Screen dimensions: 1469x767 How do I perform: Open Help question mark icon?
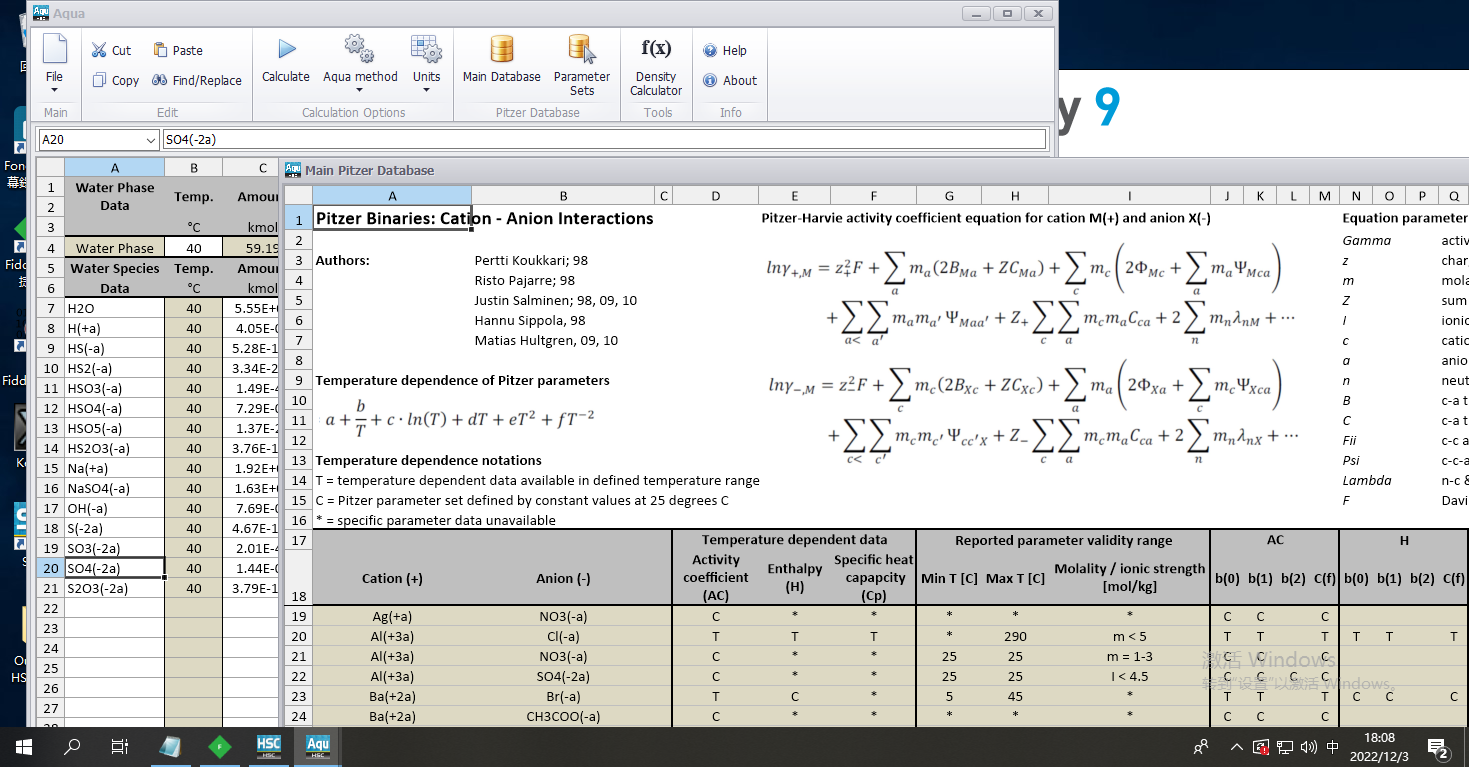[x=710, y=50]
